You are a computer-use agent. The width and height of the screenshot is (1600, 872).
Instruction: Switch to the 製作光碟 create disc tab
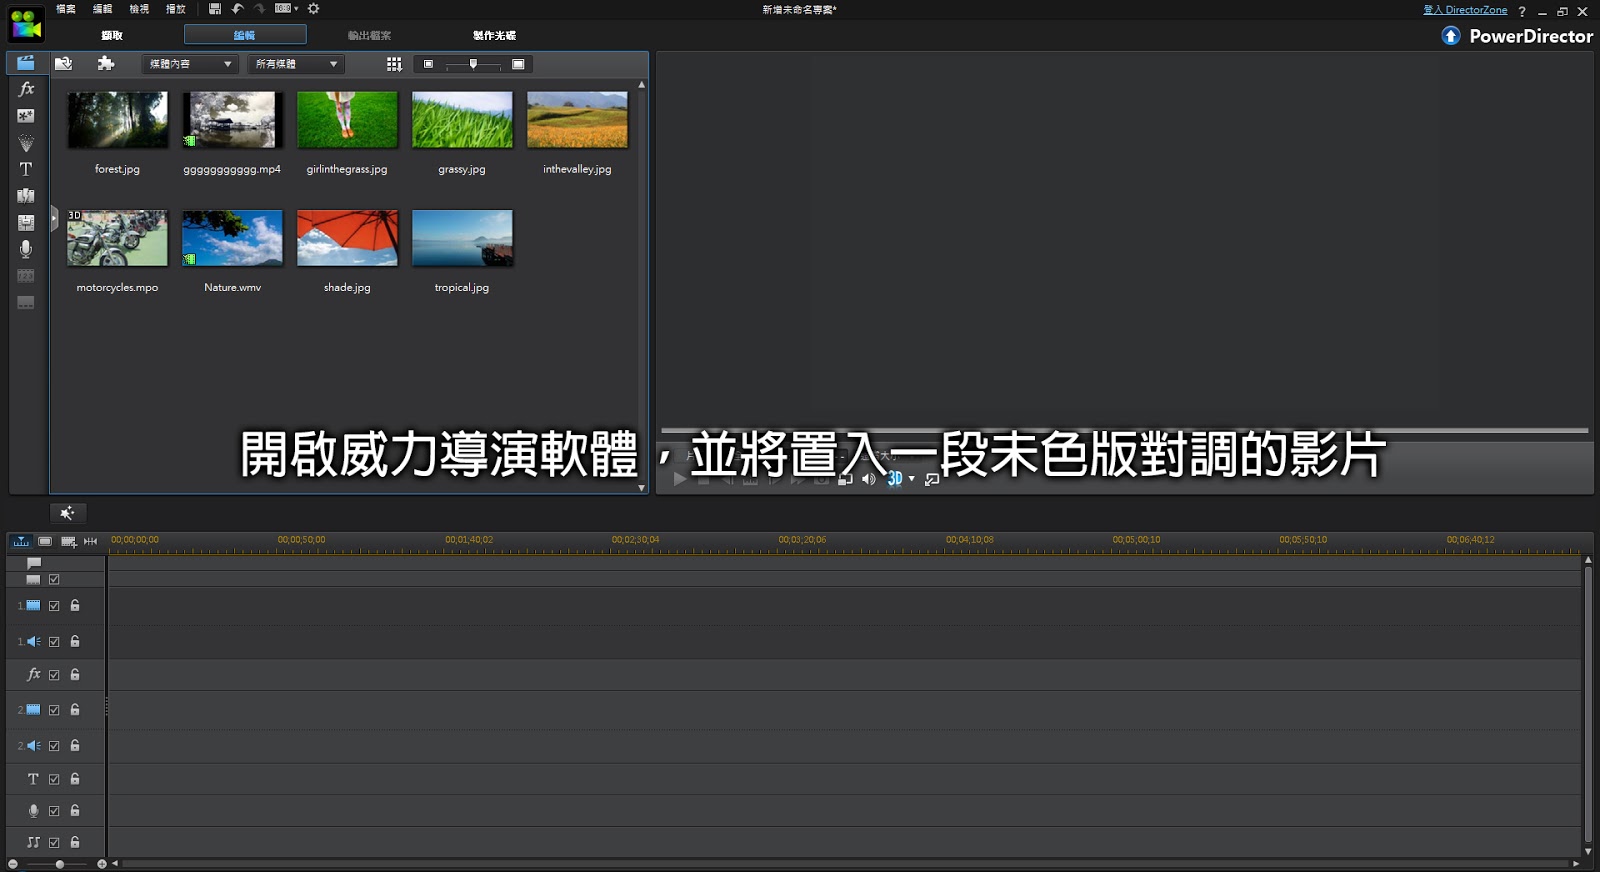[494, 35]
